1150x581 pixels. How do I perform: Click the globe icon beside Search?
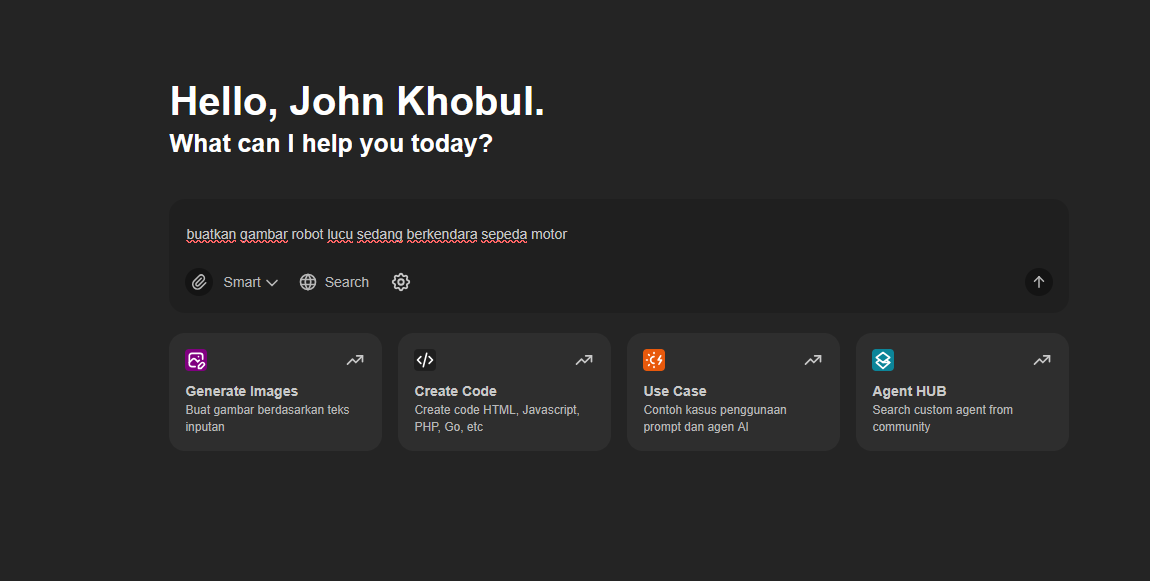pos(308,282)
